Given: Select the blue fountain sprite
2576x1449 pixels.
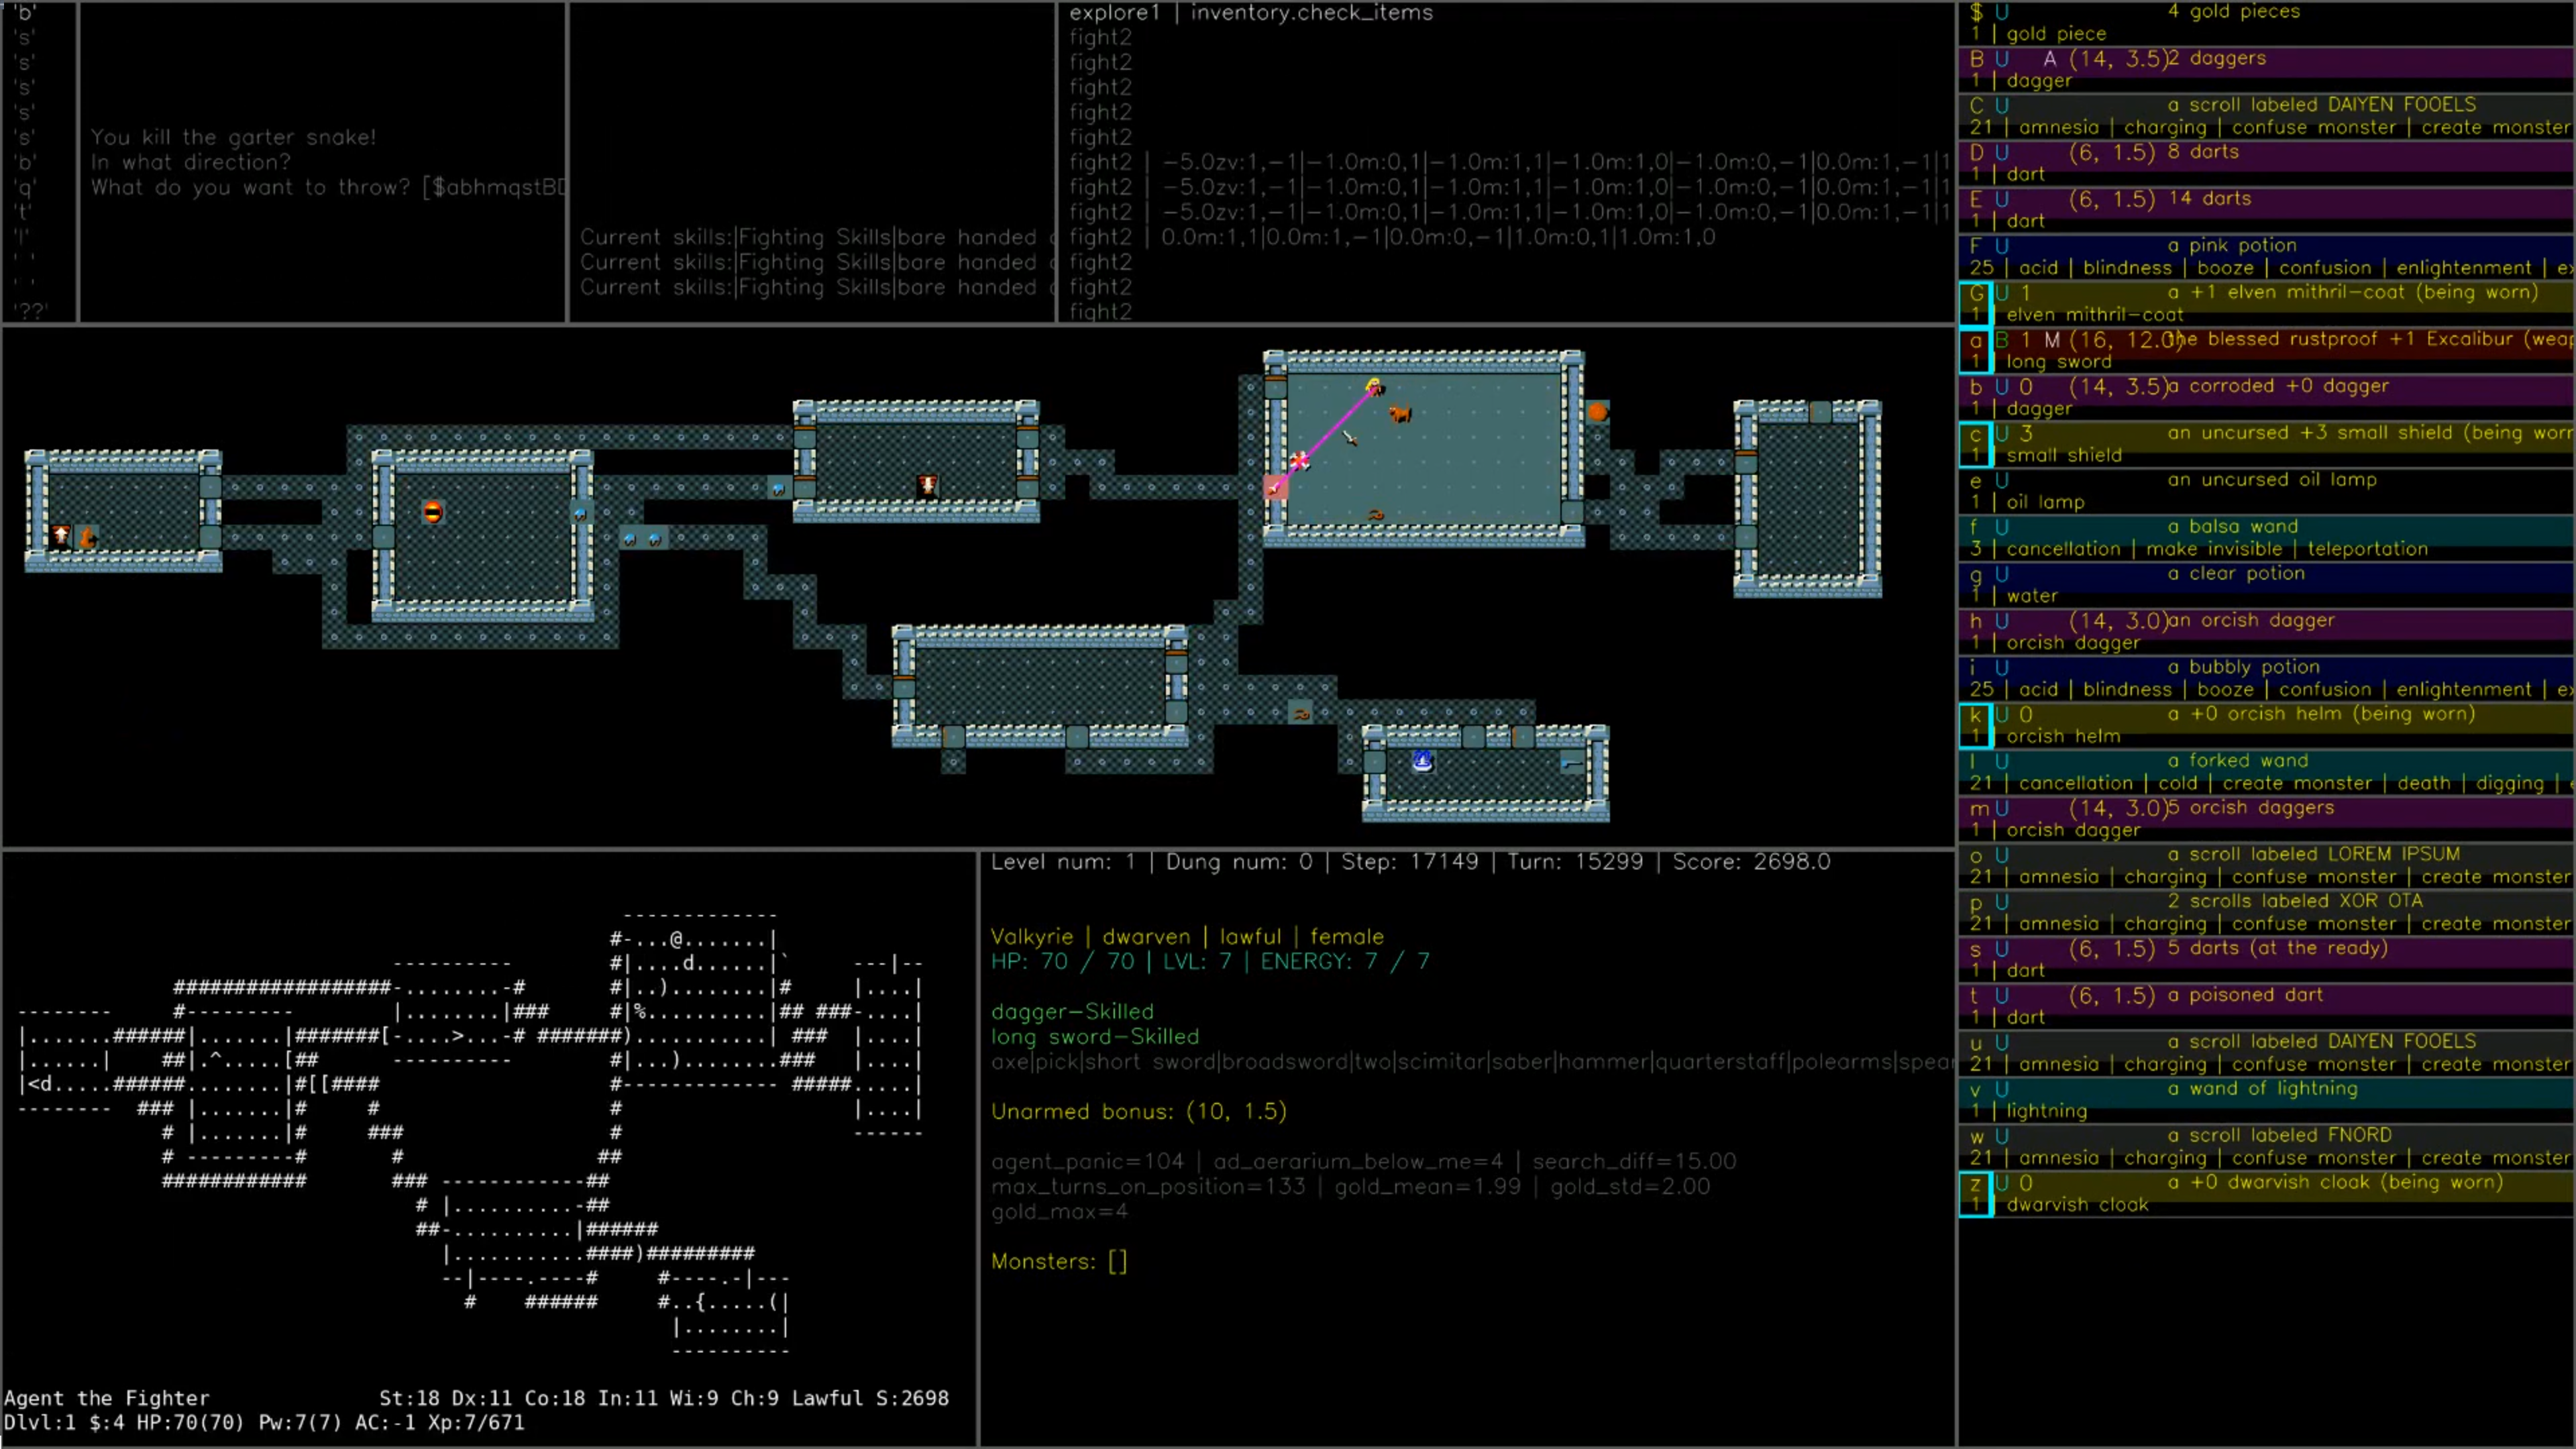Looking at the screenshot, I should point(1423,762).
